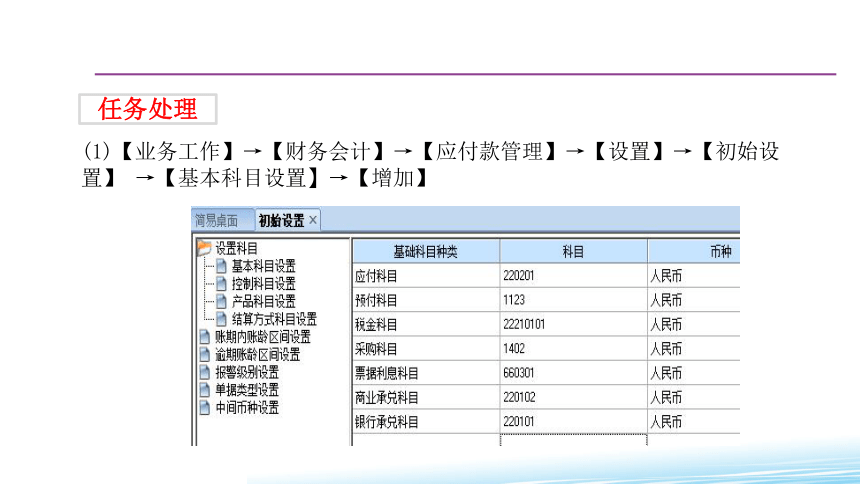Open 报警级别设置 in the tree
860x484 pixels.
point(247,372)
